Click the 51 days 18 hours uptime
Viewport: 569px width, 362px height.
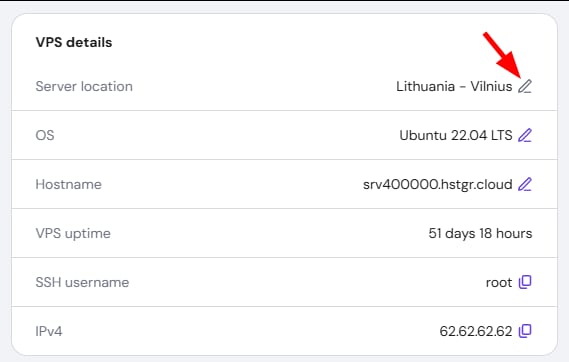point(480,233)
